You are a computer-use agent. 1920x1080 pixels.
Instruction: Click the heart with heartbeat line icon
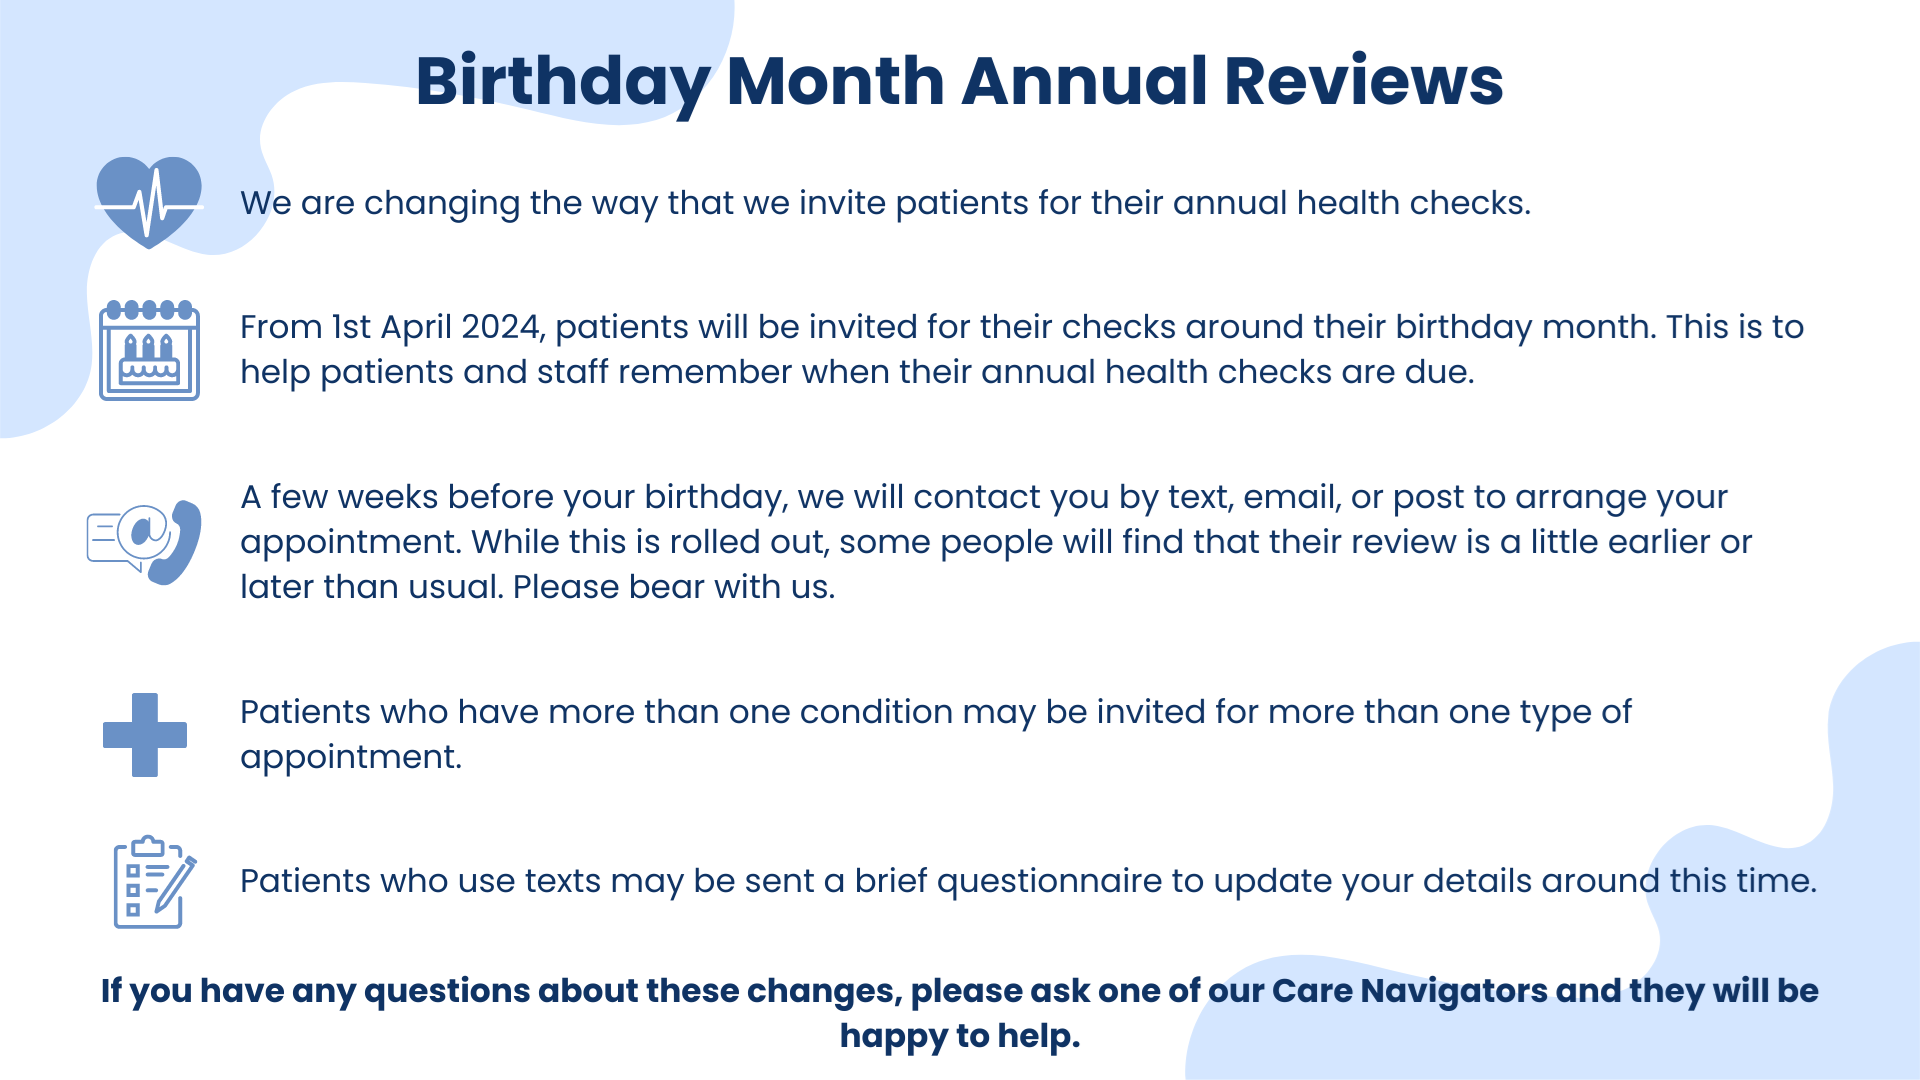pos(149,202)
